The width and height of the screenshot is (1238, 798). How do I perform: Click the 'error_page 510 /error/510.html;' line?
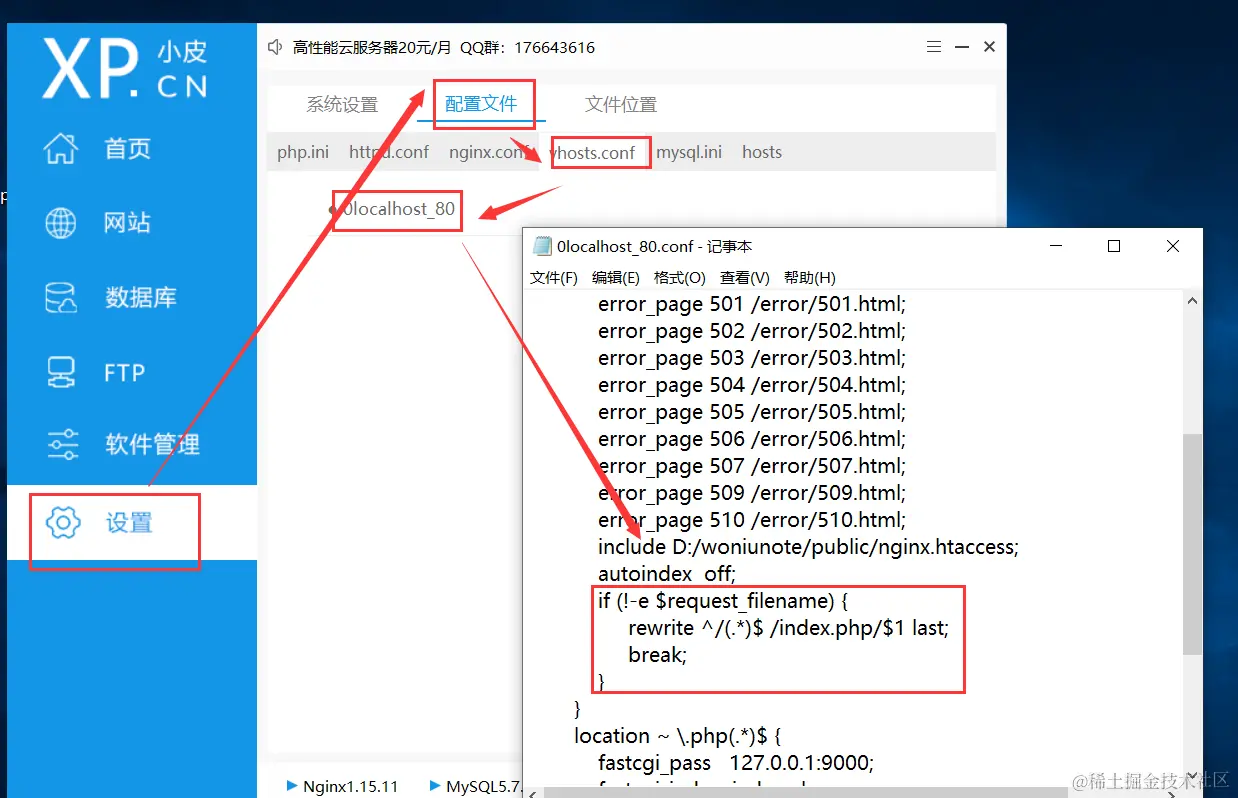(752, 520)
